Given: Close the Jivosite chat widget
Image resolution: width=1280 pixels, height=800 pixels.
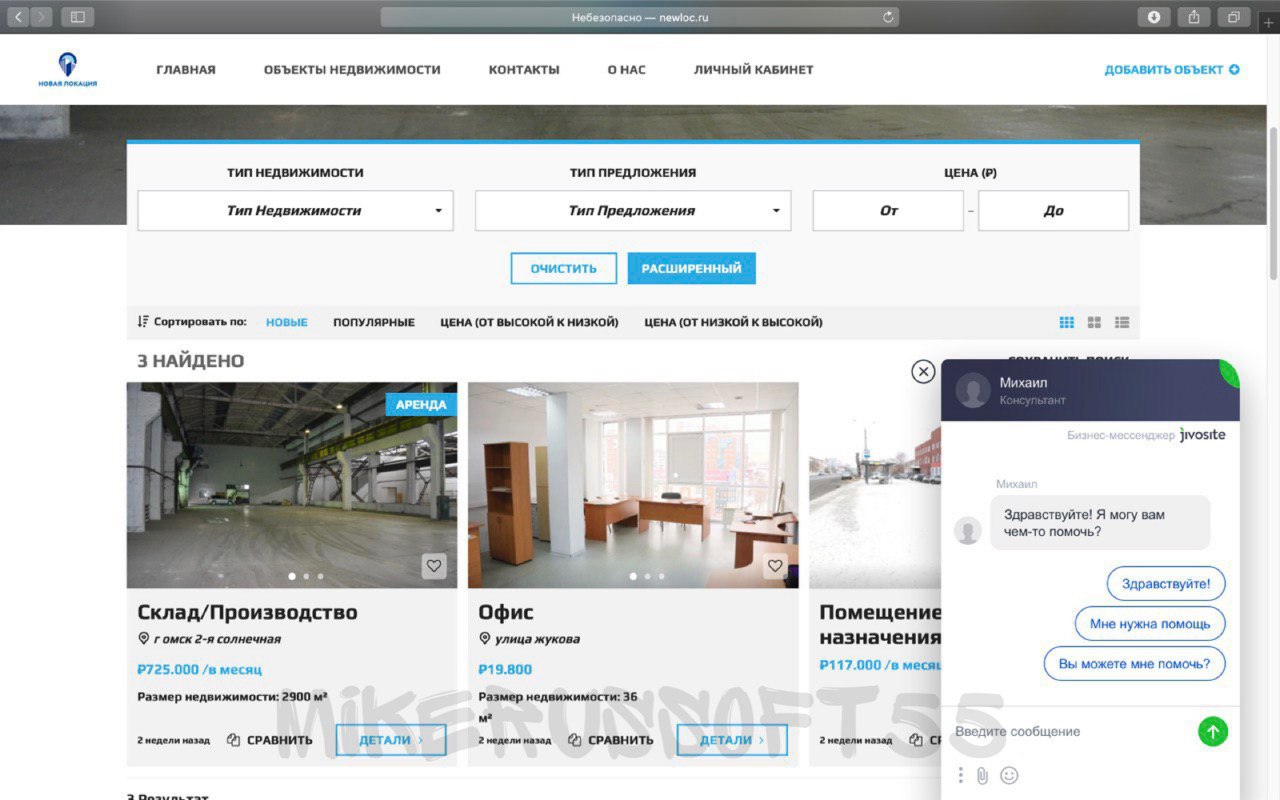Looking at the screenshot, I should pos(923,372).
